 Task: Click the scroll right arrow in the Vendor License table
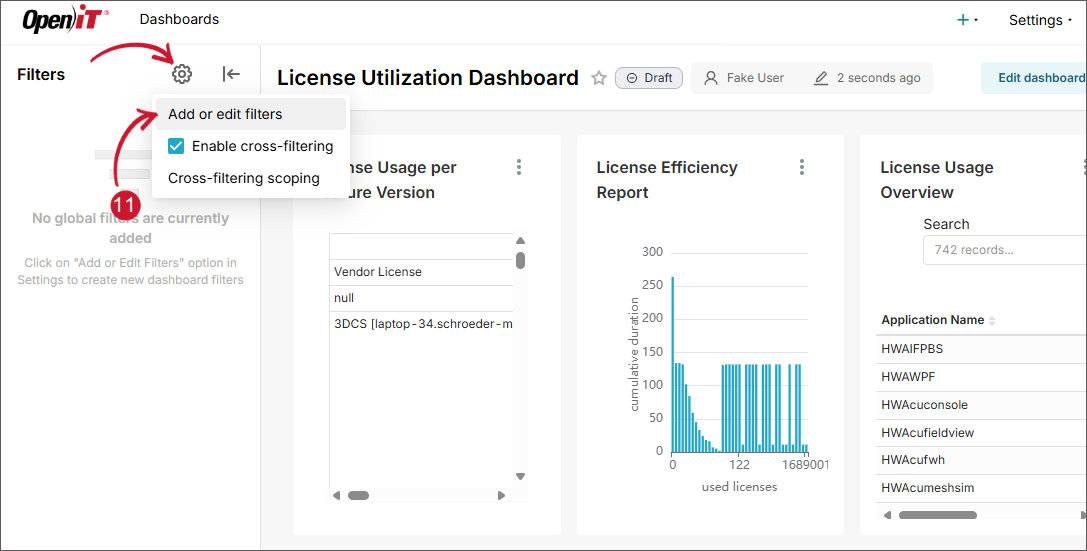pos(501,496)
